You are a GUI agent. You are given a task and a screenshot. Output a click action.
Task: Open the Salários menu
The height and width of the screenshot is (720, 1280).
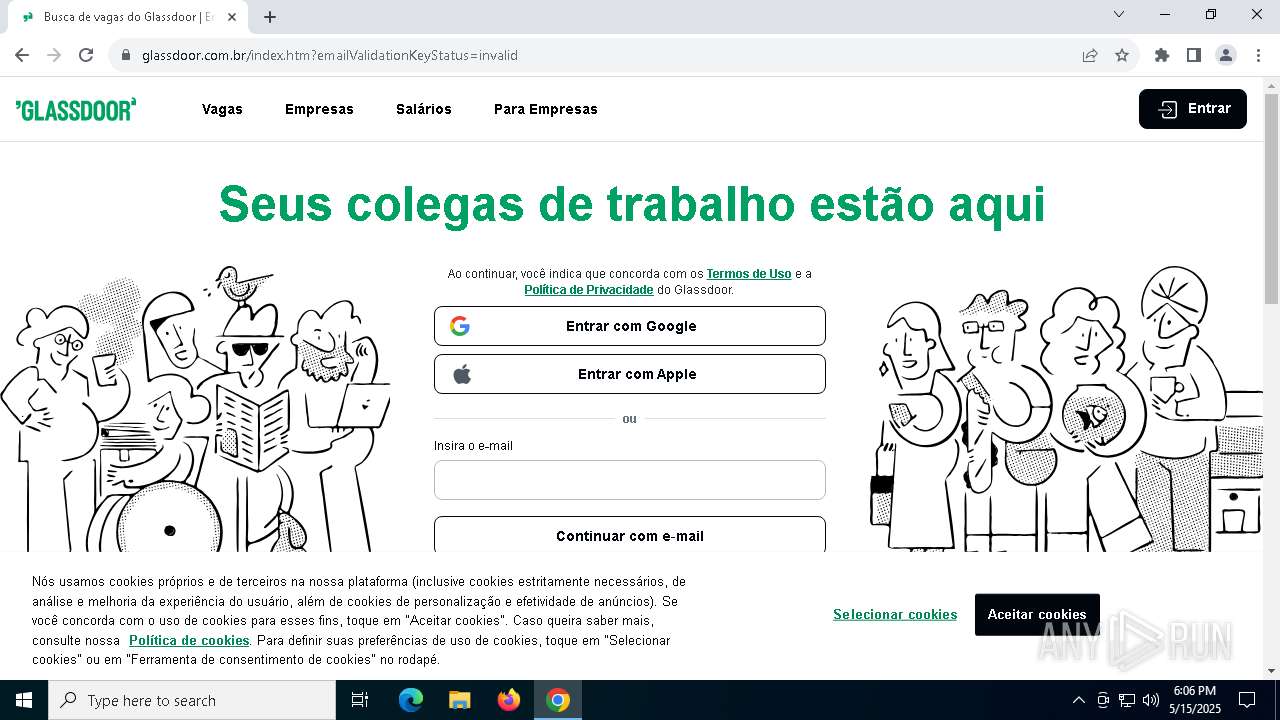pyautogui.click(x=424, y=109)
